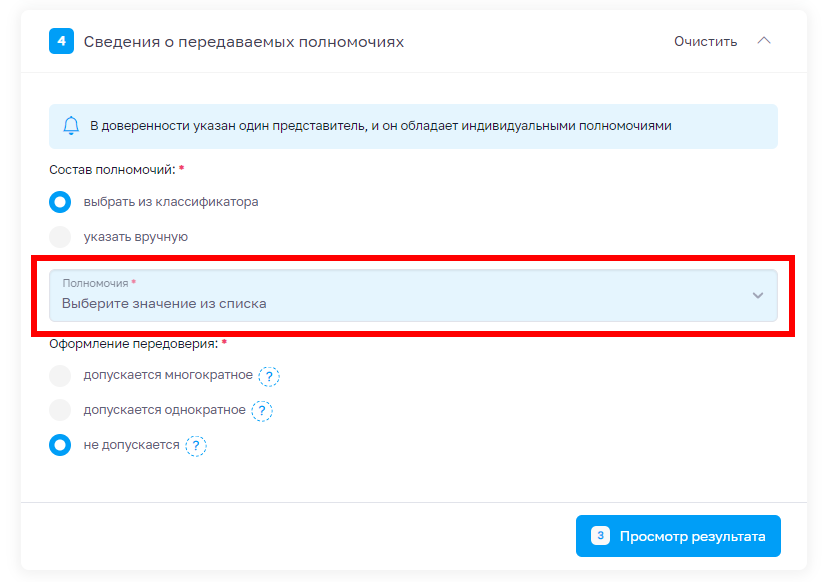This screenshot has width=824, height=582.
Task: Open help for 'допускается многократное'
Action: 269,376
